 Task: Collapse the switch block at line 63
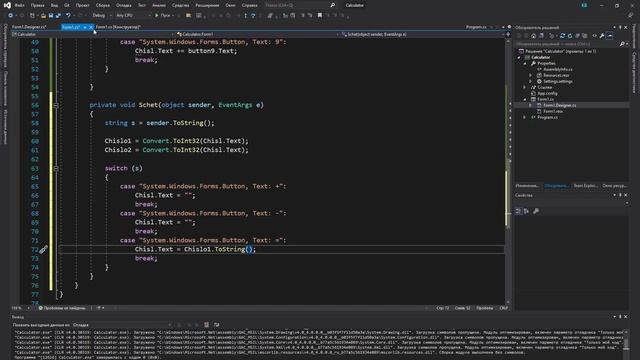pos(56,168)
